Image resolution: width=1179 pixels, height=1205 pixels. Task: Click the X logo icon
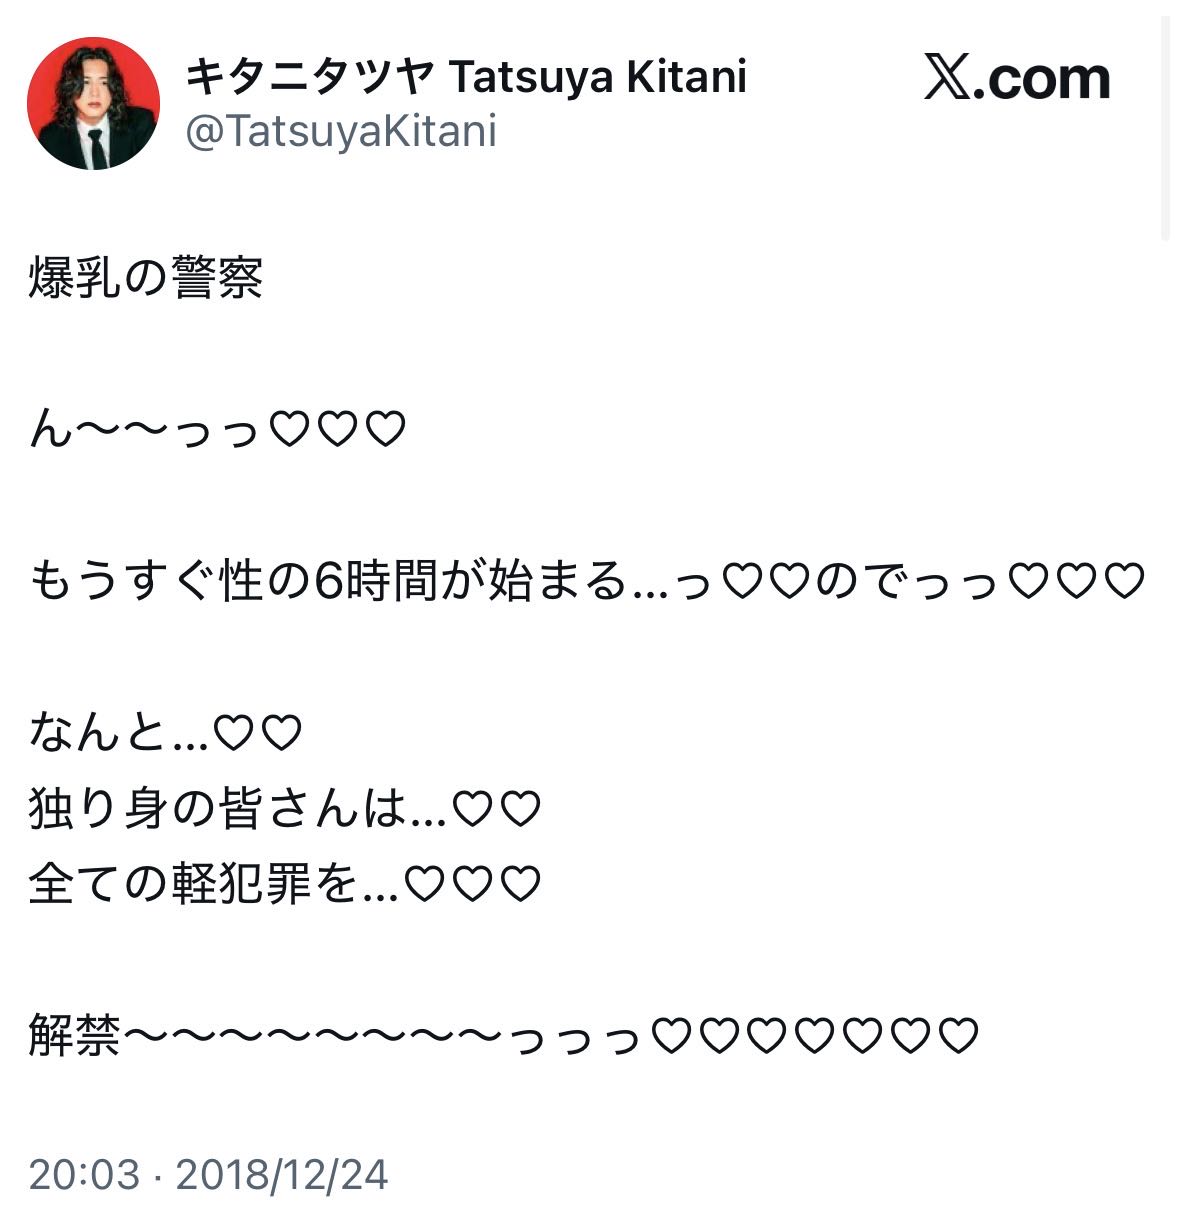coord(946,78)
